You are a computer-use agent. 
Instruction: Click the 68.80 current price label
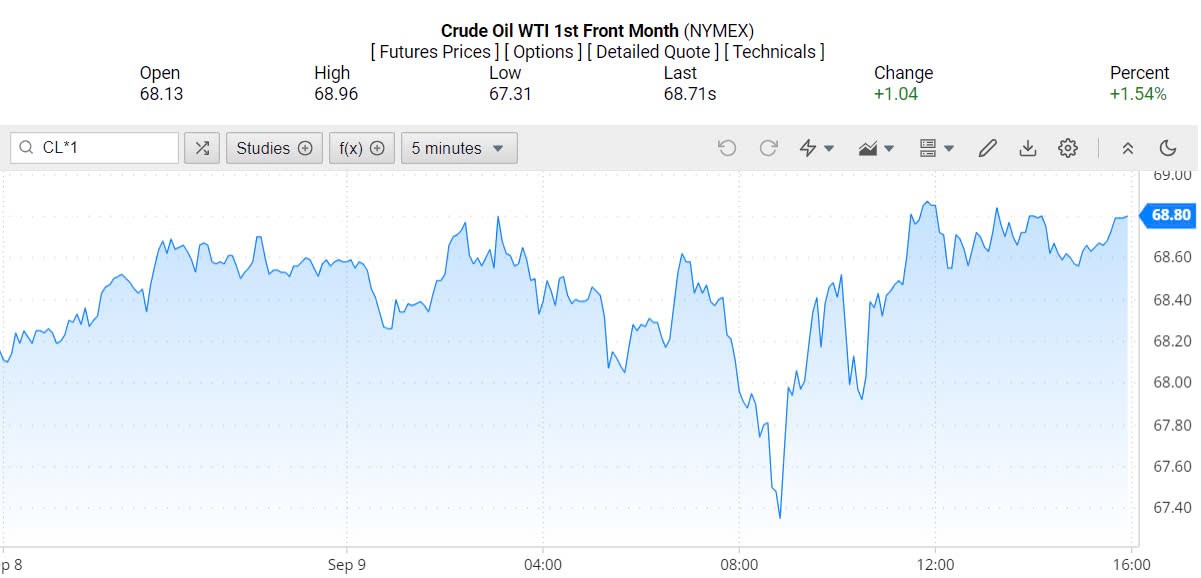pos(1170,214)
